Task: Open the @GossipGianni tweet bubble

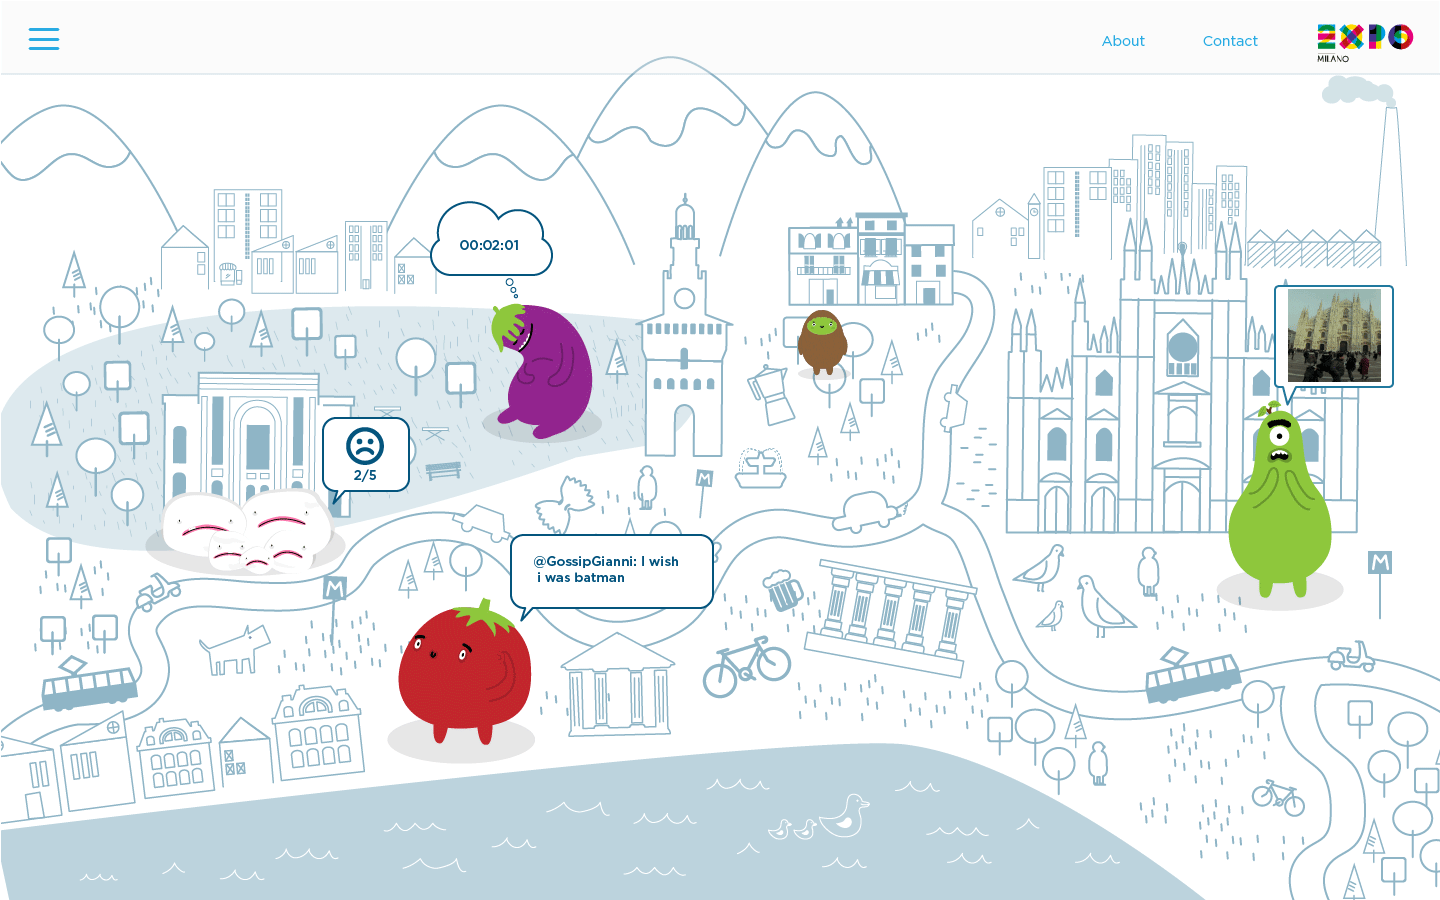Action: tap(612, 571)
